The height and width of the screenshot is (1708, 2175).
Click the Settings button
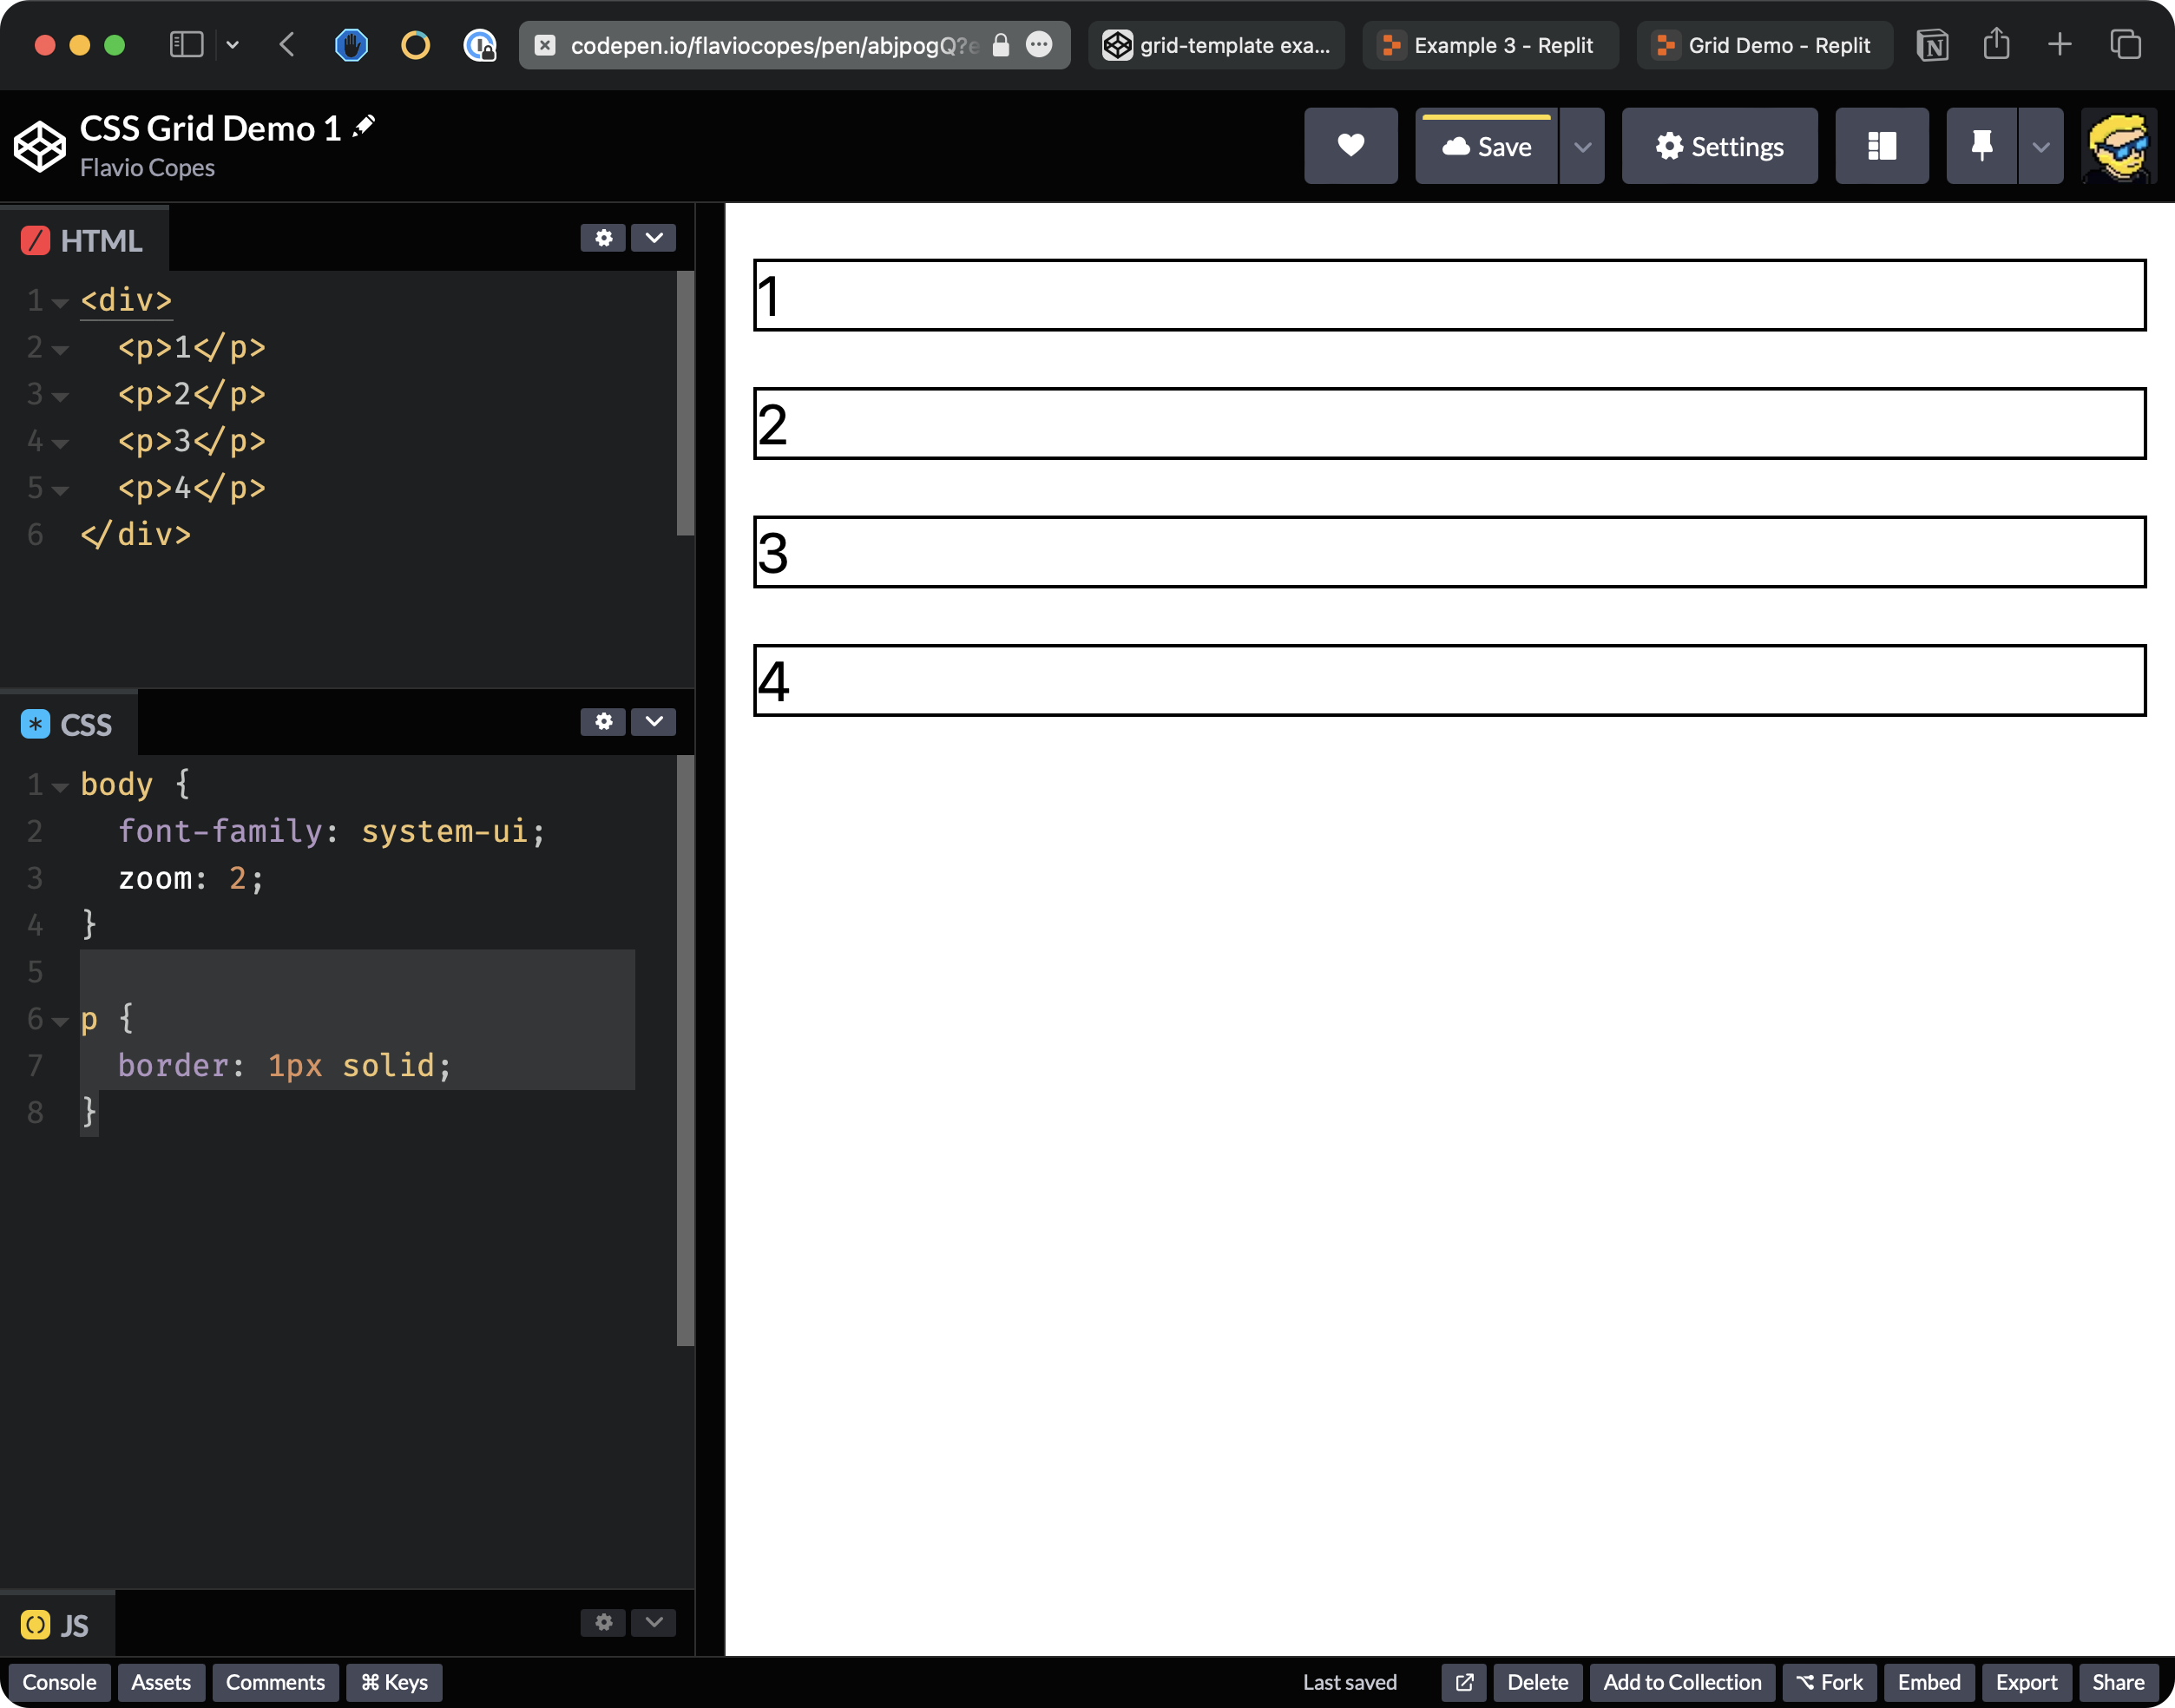point(1719,146)
